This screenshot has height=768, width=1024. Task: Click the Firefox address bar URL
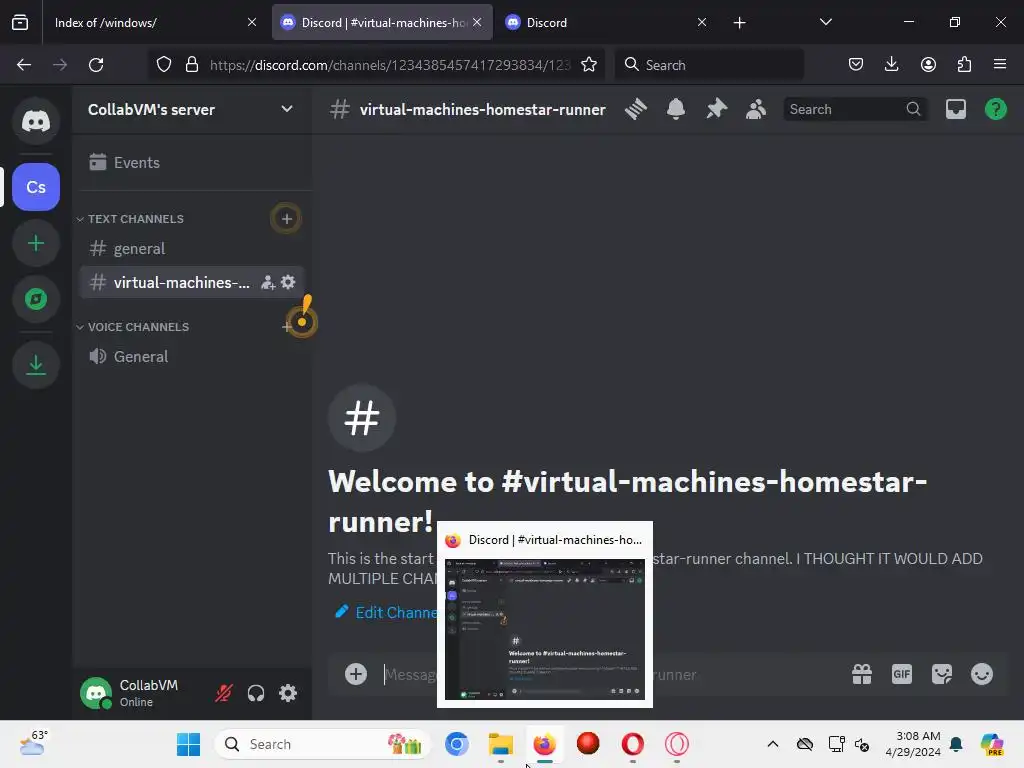click(390, 65)
